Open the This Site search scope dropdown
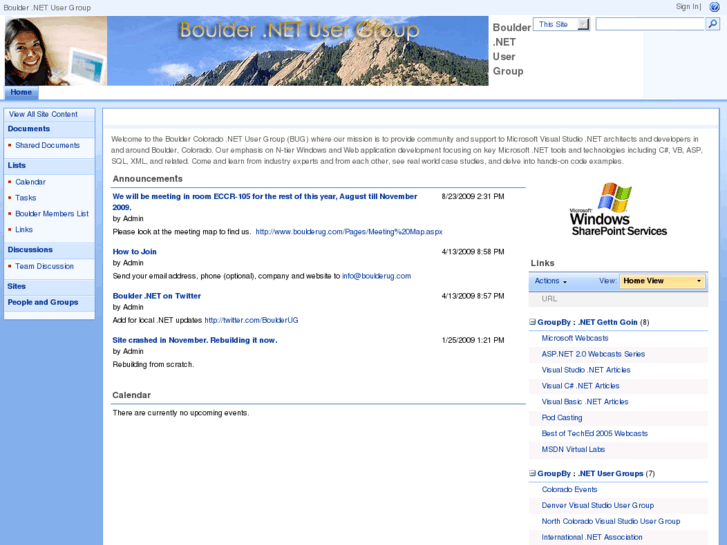The height and width of the screenshot is (545, 727). [x=583, y=24]
